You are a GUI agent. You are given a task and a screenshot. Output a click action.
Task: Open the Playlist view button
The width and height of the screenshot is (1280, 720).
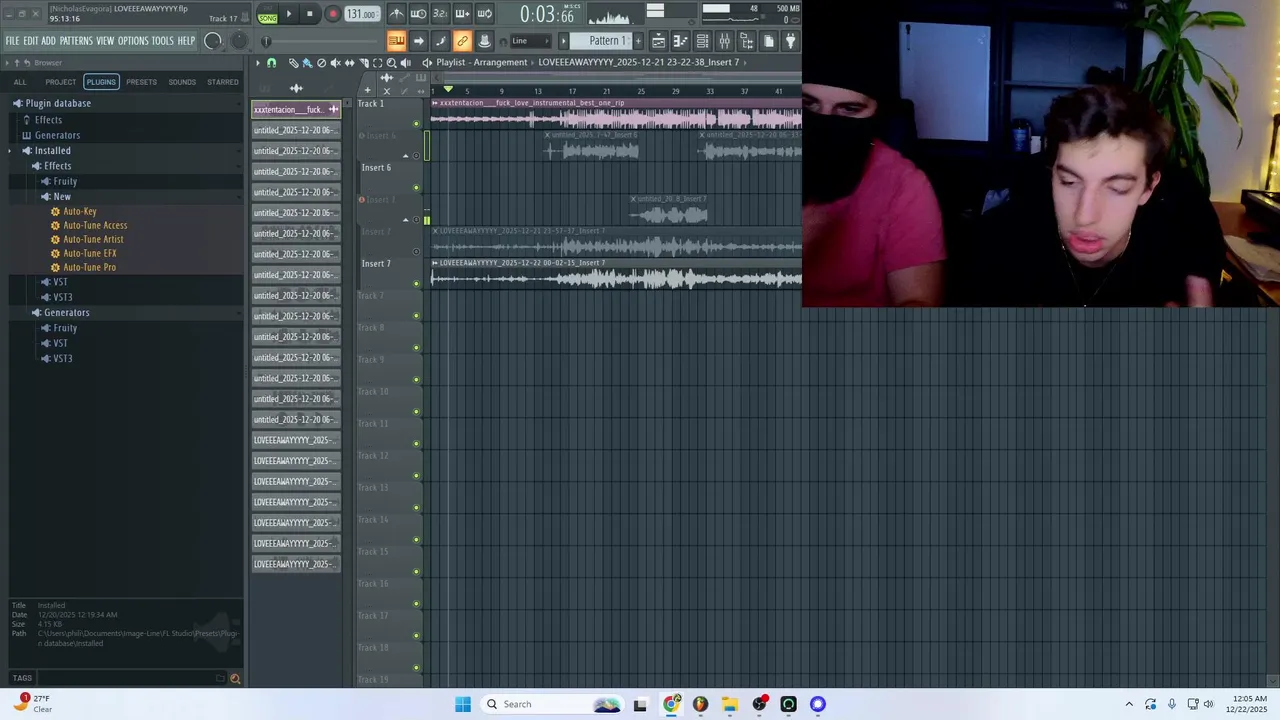coord(659,41)
